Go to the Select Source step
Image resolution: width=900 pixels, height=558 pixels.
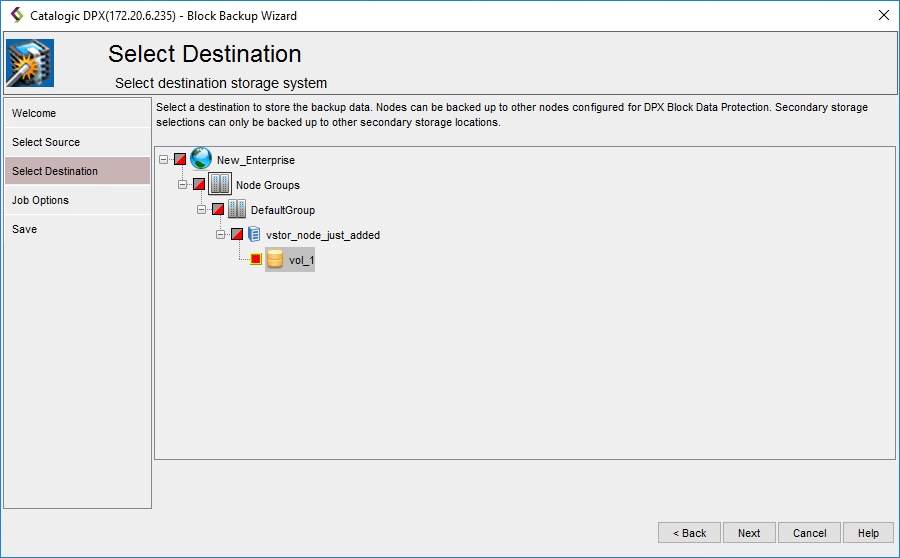[46, 142]
